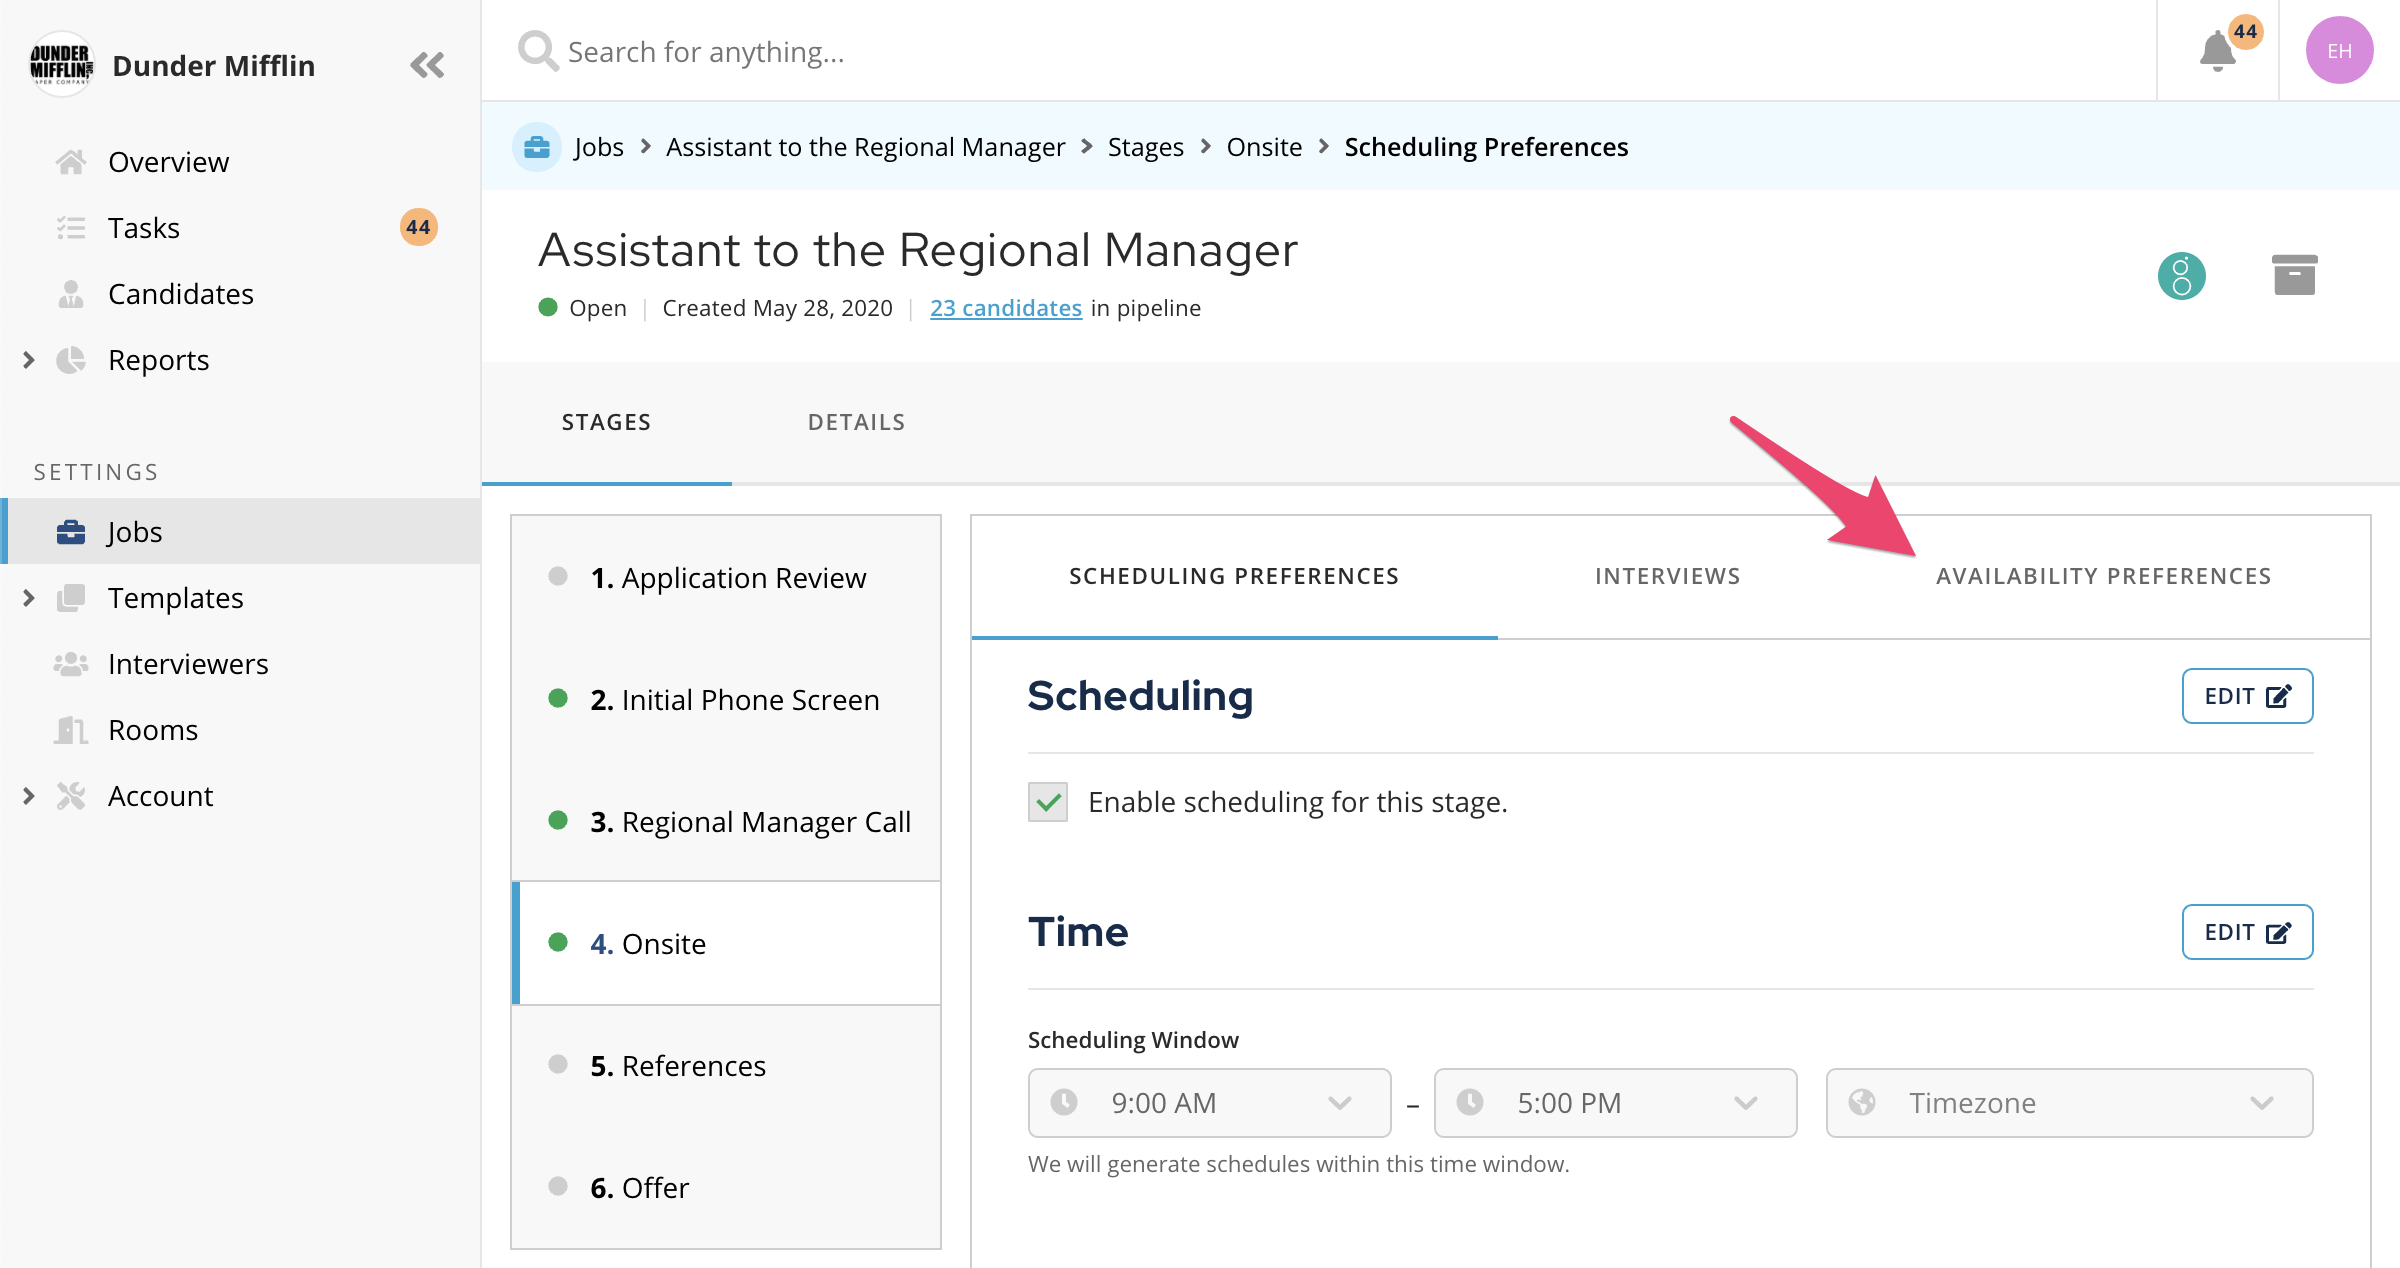Click the Tasks list icon
The image size is (2400, 1268).
pyautogui.click(x=71, y=228)
